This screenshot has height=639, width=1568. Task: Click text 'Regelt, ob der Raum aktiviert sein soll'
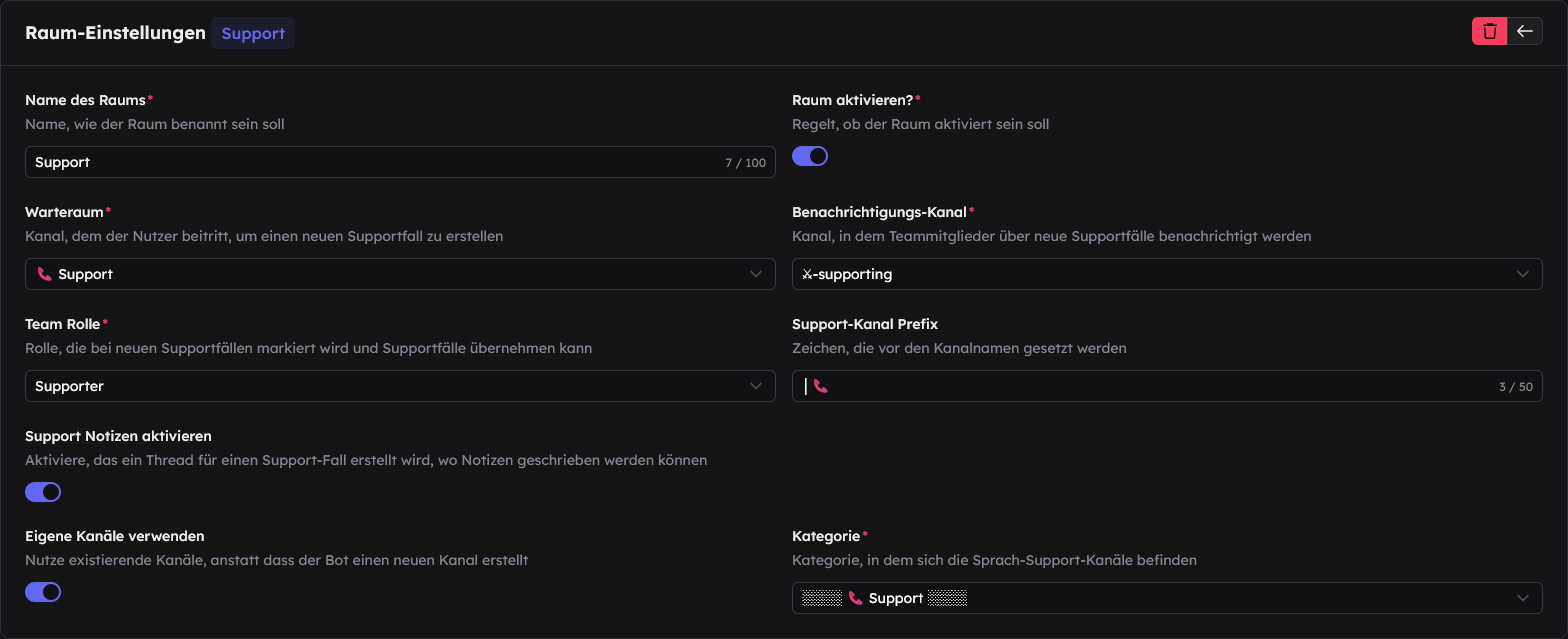[920, 124]
